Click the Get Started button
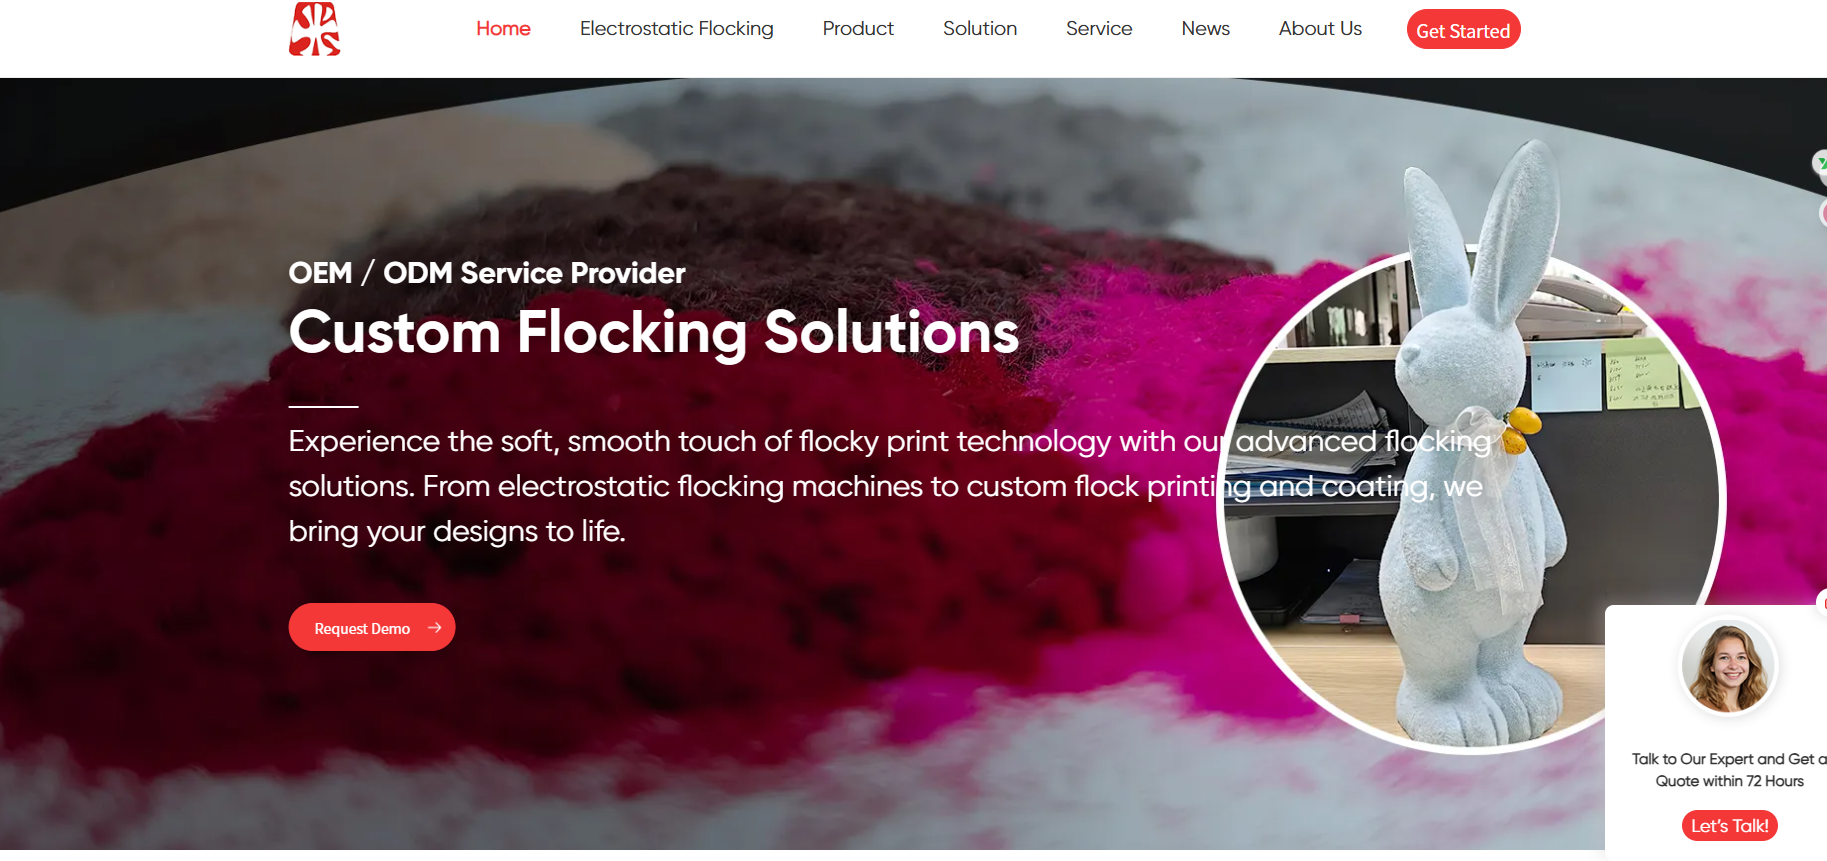The height and width of the screenshot is (861, 1827). pyautogui.click(x=1463, y=30)
